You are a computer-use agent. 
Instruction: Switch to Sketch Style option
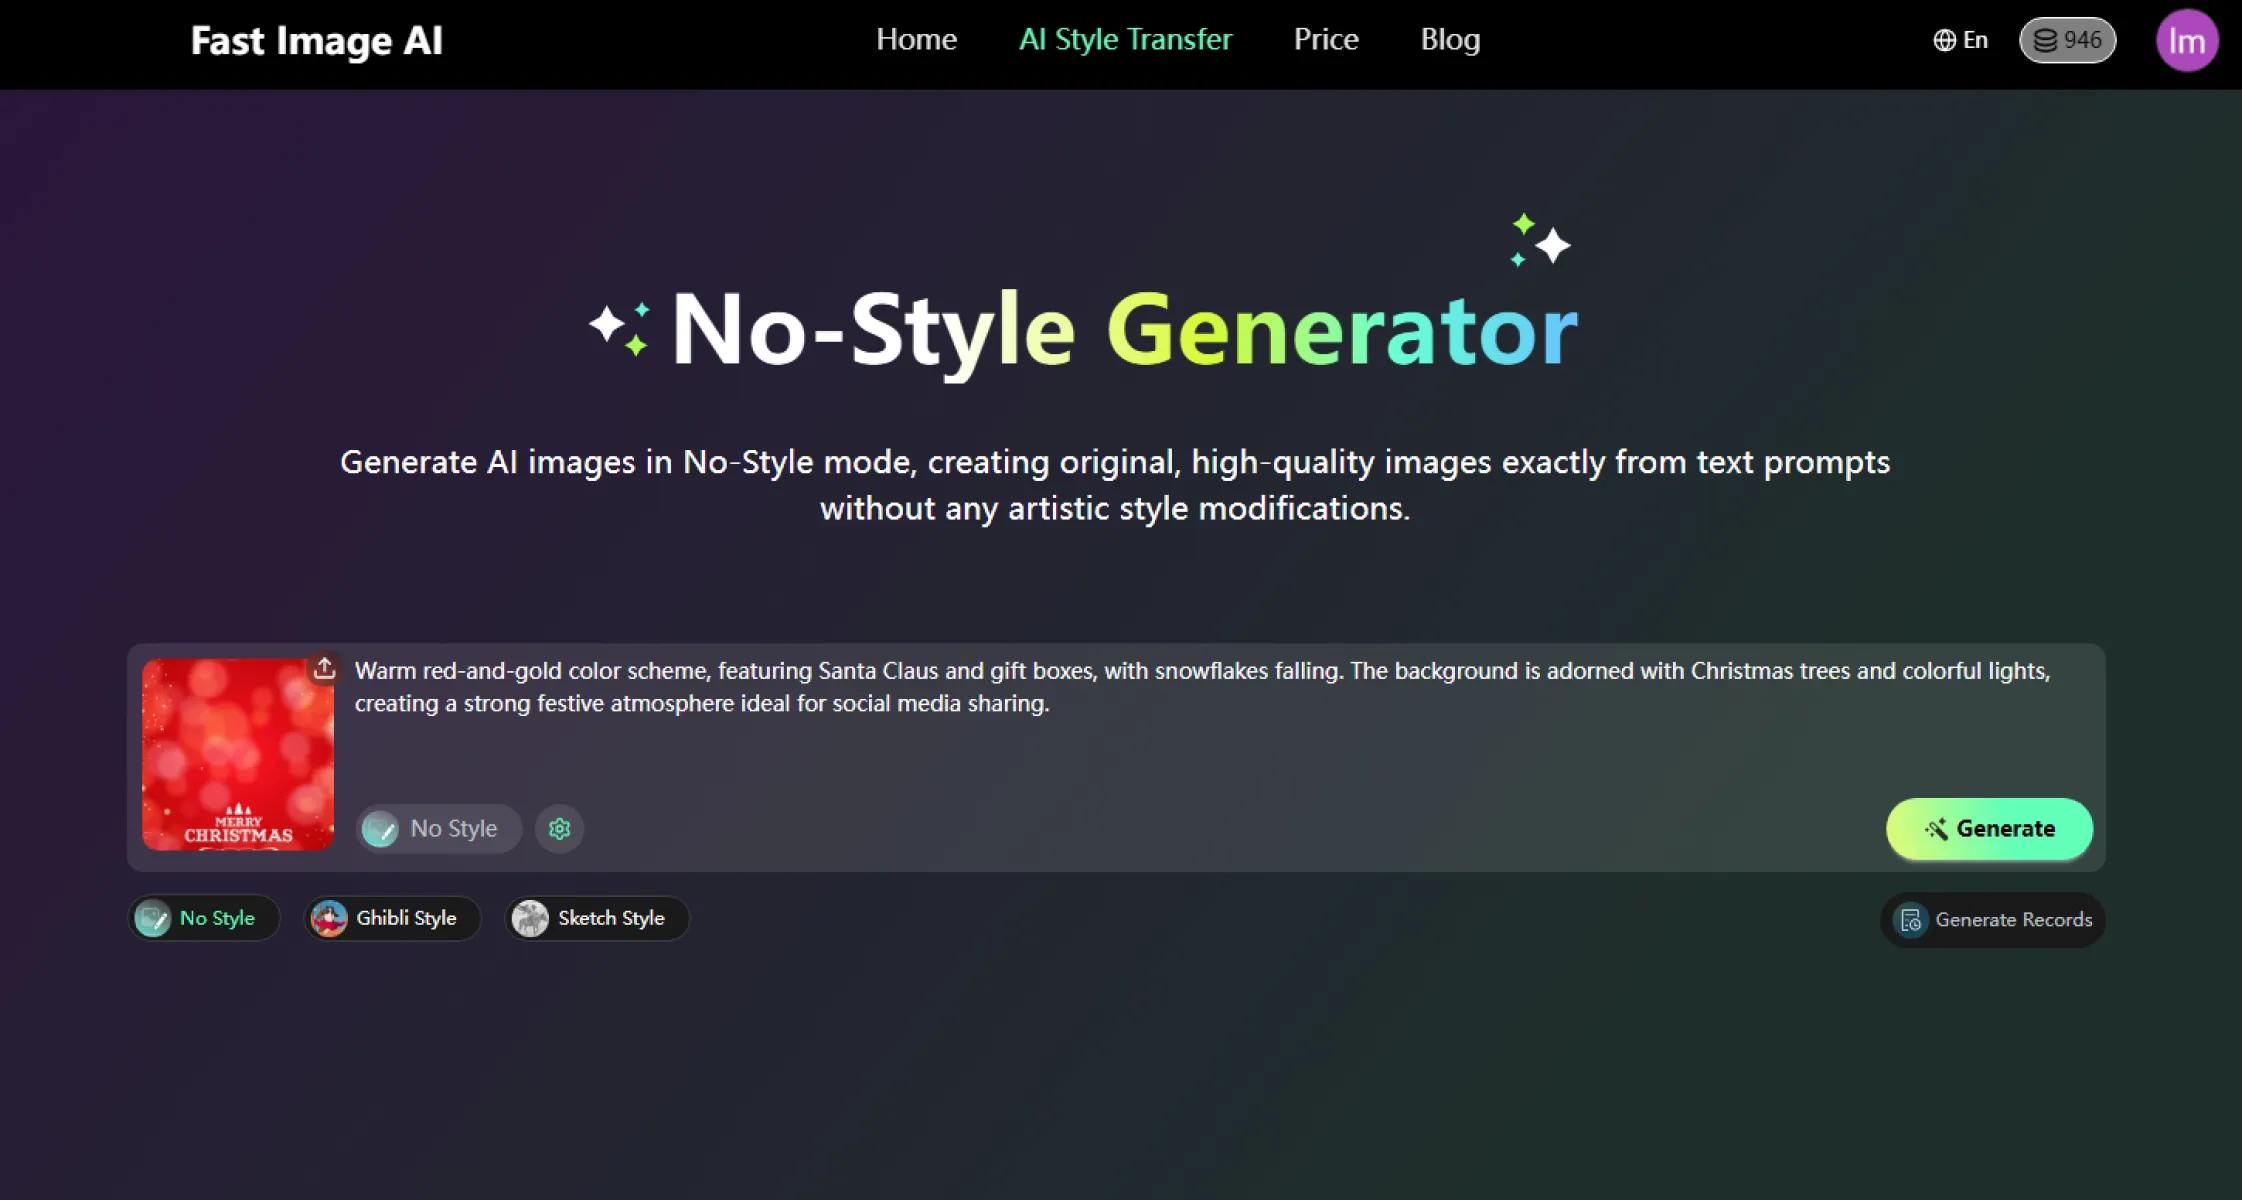(x=611, y=918)
